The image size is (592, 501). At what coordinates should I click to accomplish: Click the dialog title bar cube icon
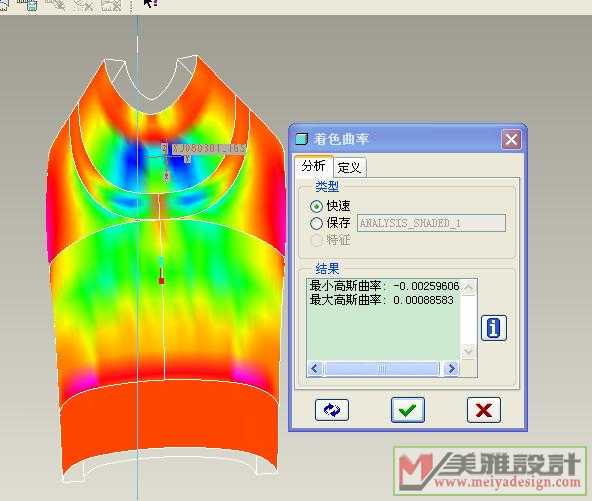tap(302, 139)
